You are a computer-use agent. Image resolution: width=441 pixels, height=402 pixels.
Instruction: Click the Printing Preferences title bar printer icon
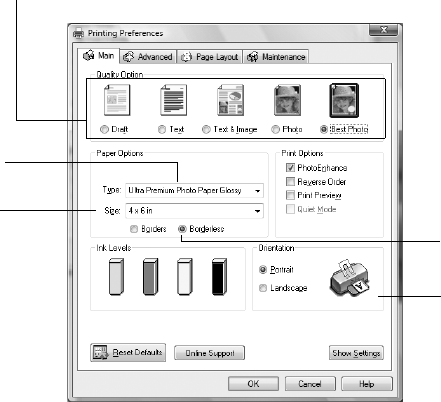click(x=79, y=33)
